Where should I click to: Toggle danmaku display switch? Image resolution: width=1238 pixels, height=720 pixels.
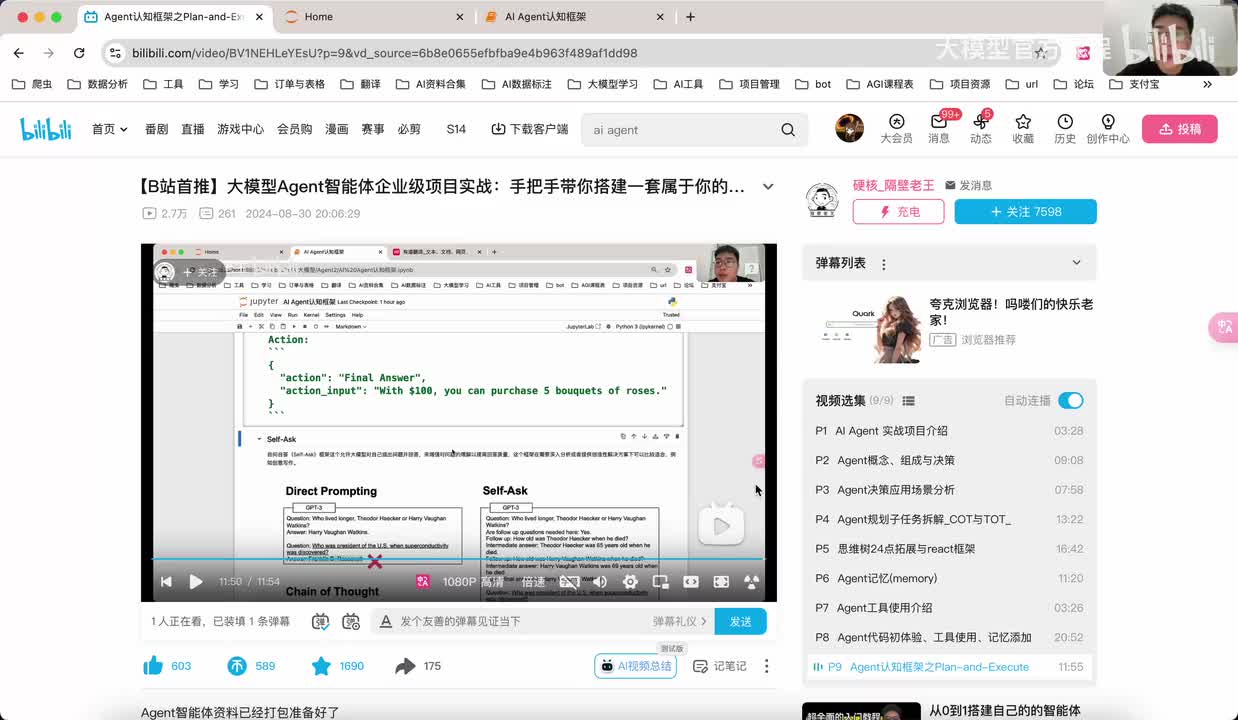[321, 621]
